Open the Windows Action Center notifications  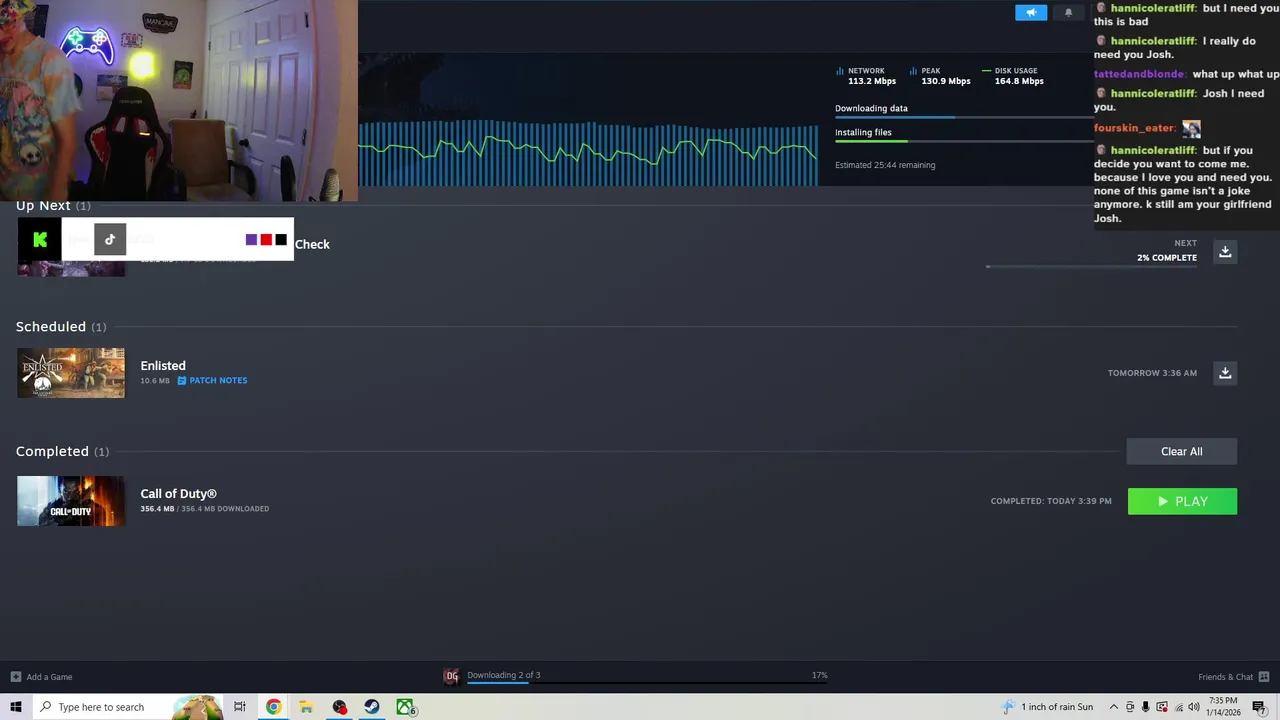1260,707
